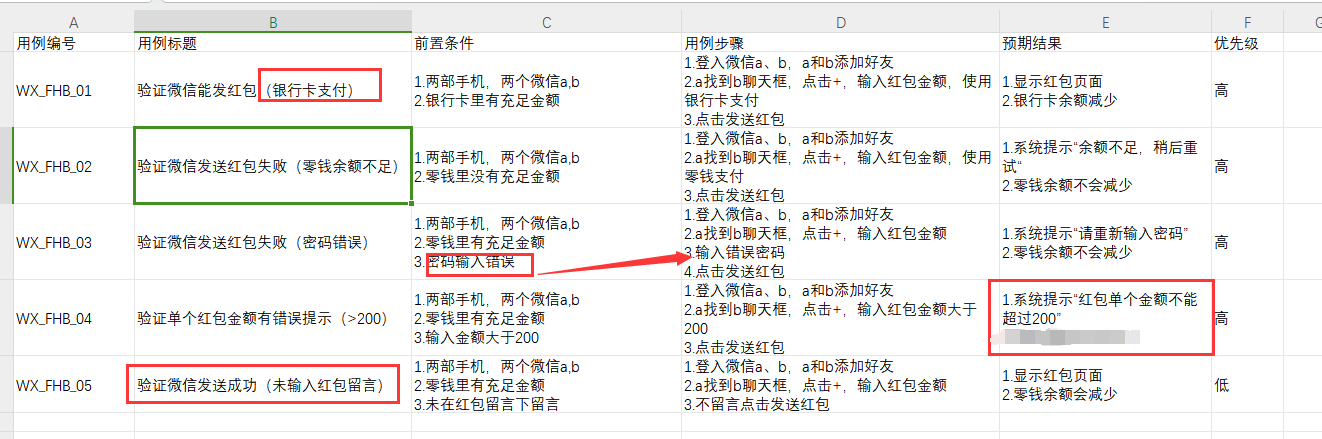The height and width of the screenshot is (439, 1322).
Task: Click precondition cell containing 未在红包留言下留言
Action: point(546,385)
